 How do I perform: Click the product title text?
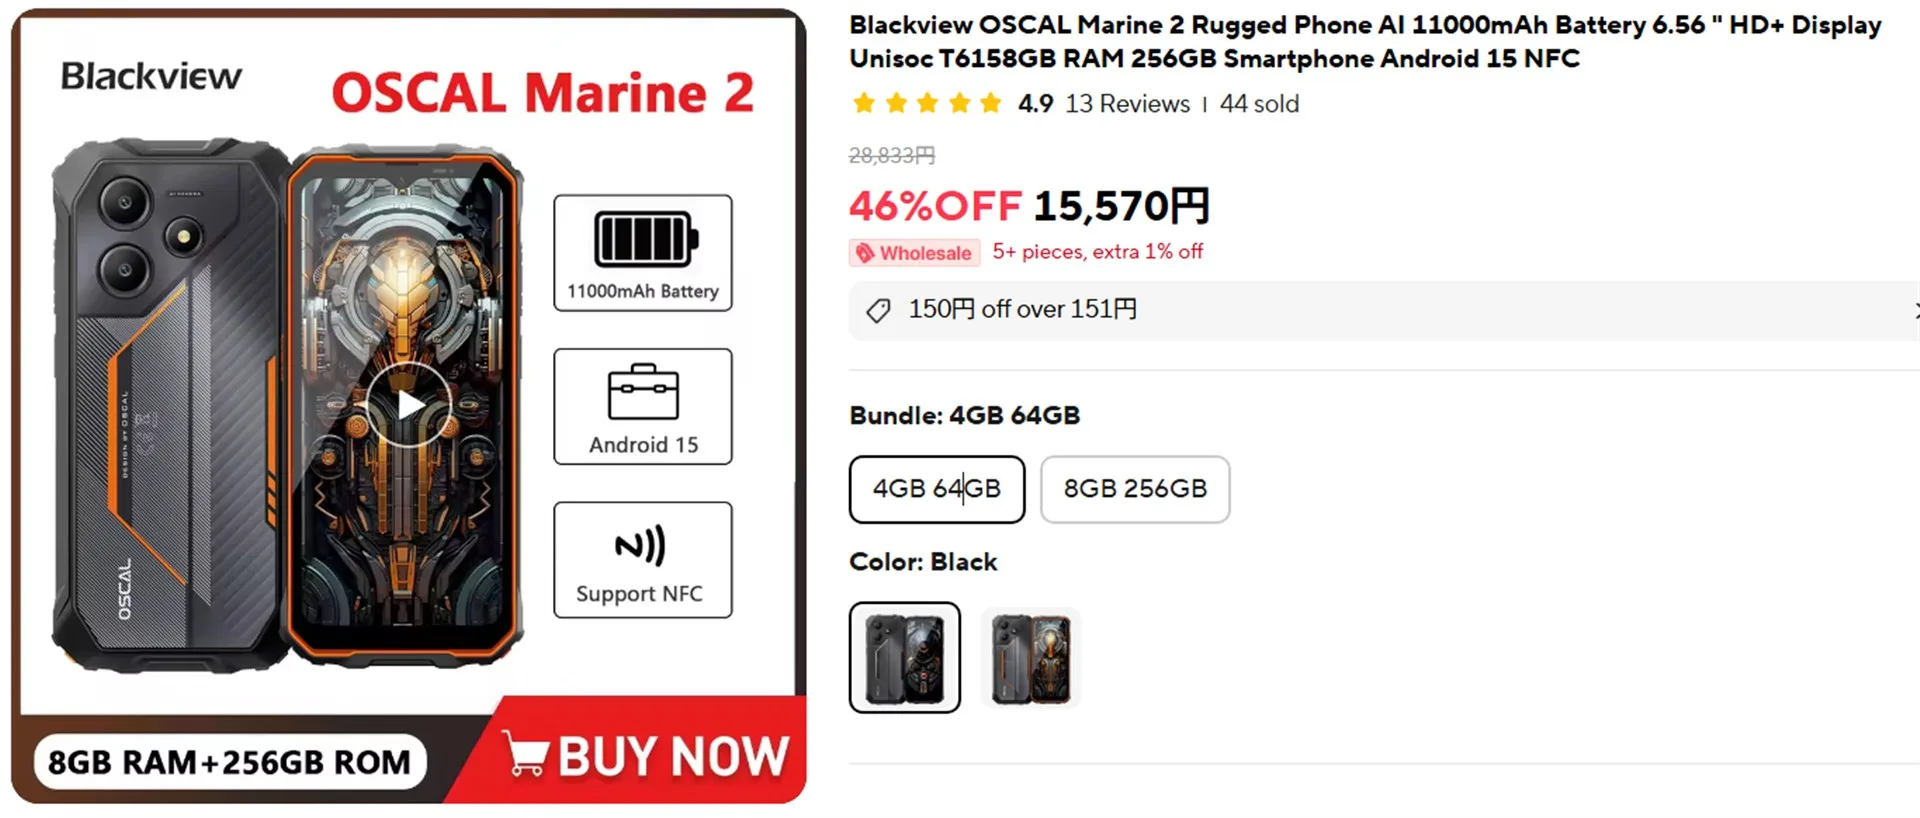coord(1364,42)
